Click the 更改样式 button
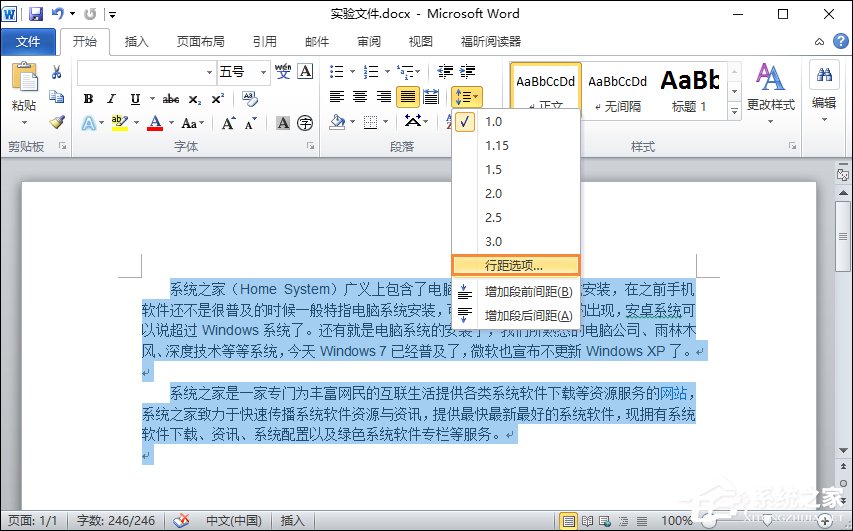Screen dimensions: 853x531 (x=770, y=88)
